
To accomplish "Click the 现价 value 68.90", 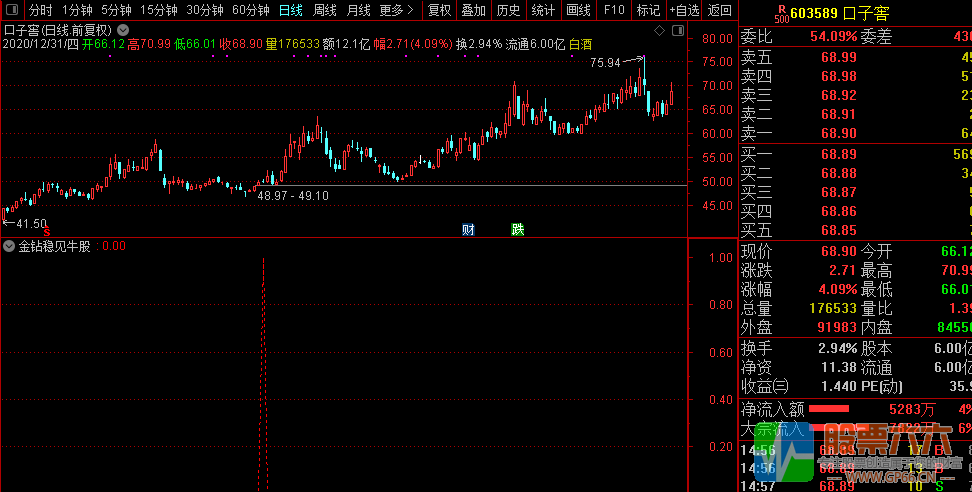I will pyautogui.click(x=839, y=252).
